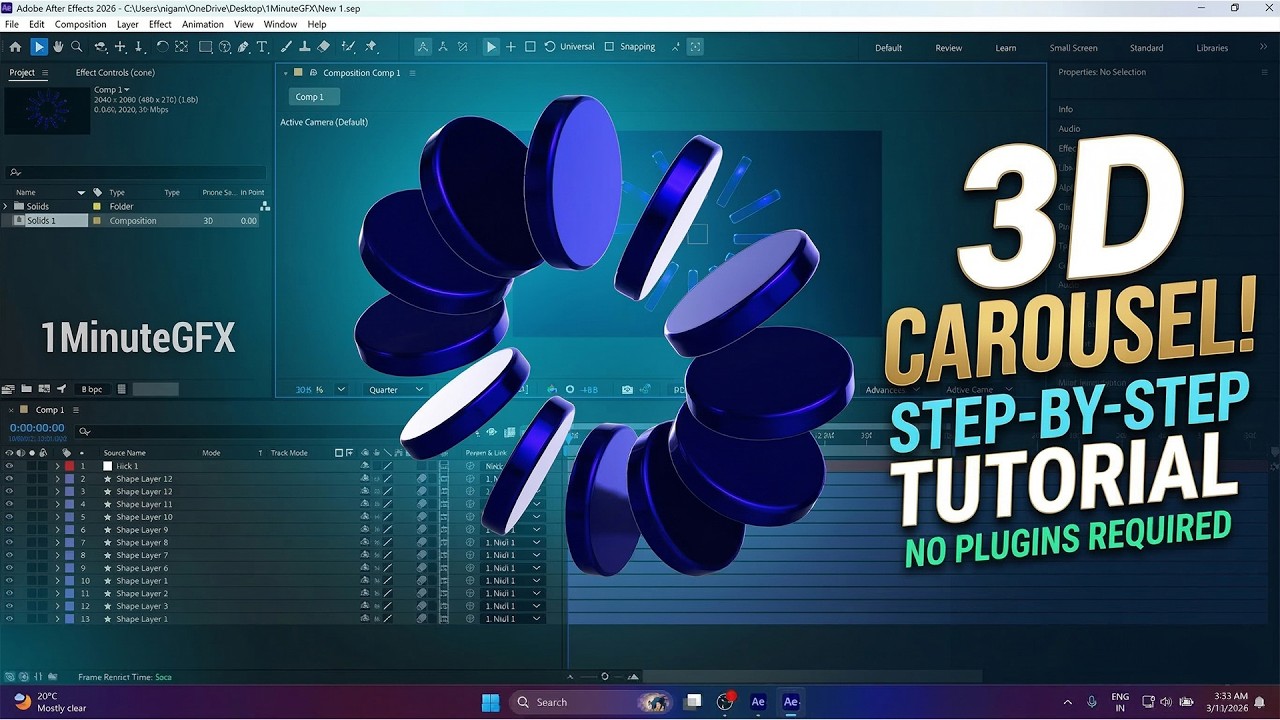Viewport: 1280px width, 720px height.
Task: Toggle visibility of Shape Layer 8
Action: click(9, 543)
